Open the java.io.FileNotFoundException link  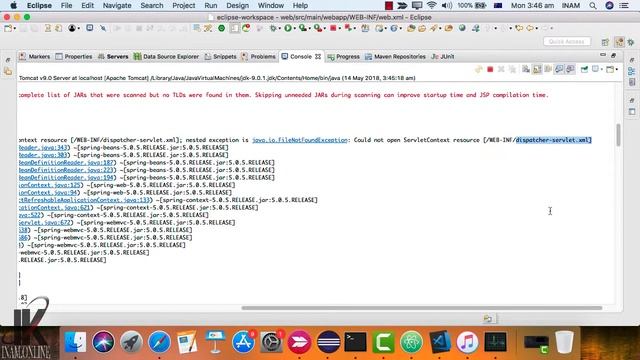300,140
